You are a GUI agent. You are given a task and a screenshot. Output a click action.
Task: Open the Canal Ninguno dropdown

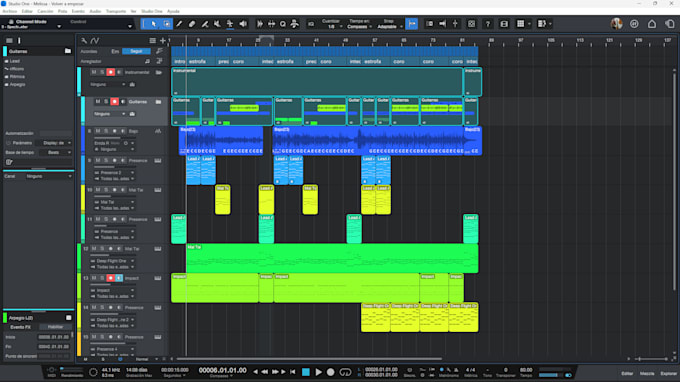49,176
